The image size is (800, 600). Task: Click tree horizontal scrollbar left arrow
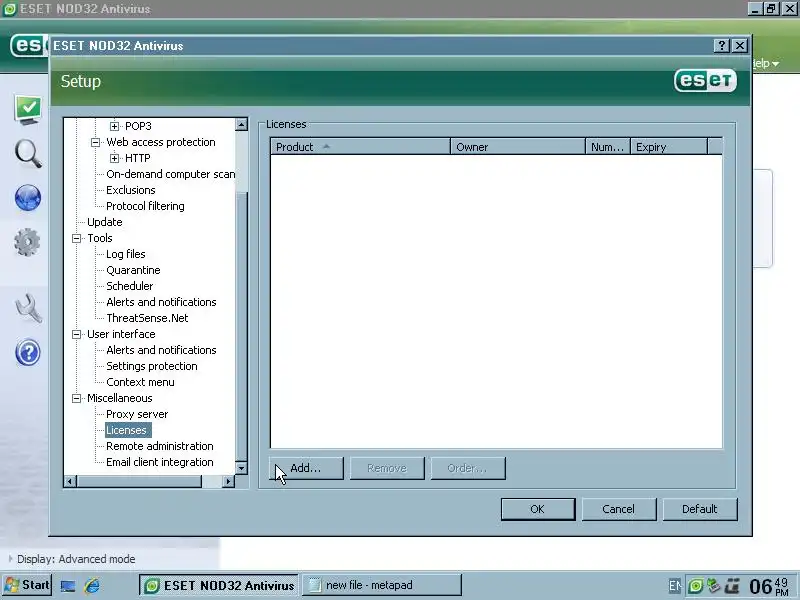click(x=70, y=481)
